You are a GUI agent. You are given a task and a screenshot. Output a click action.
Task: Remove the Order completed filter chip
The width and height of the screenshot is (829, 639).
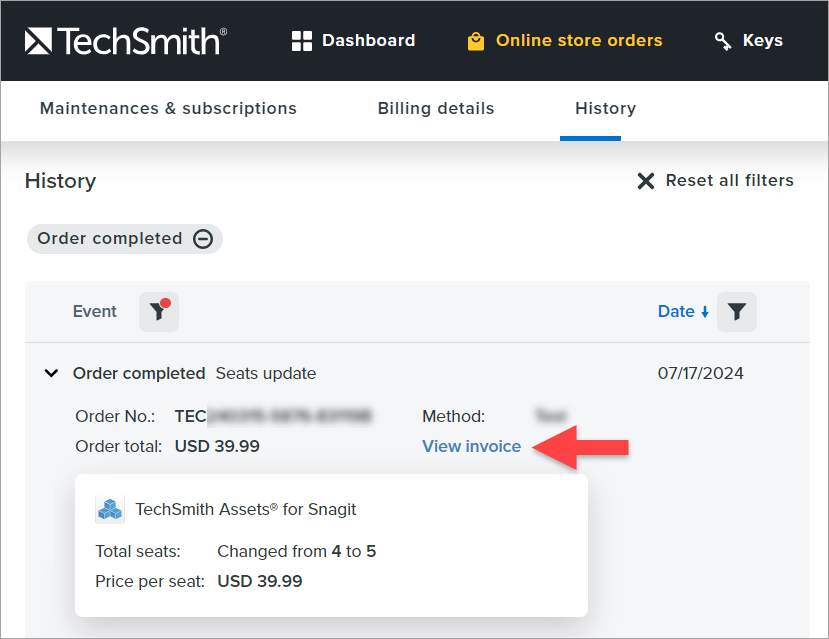tap(203, 238)
